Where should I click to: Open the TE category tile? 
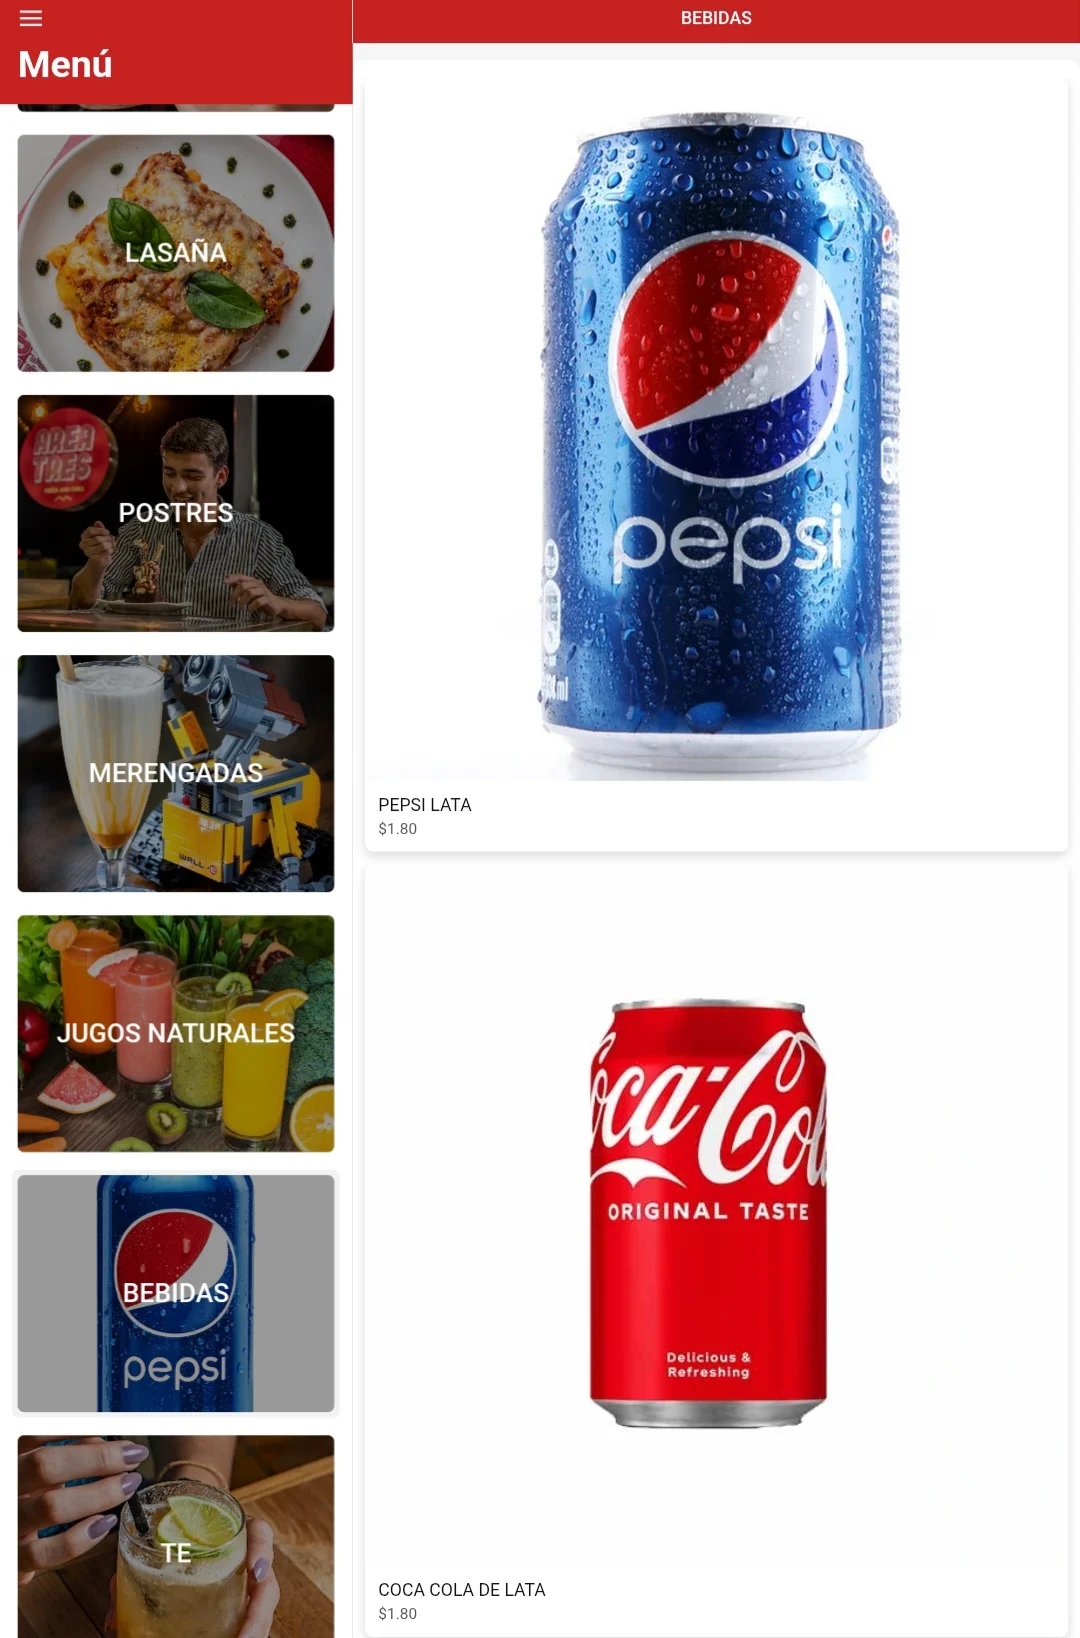(176, 1536)
